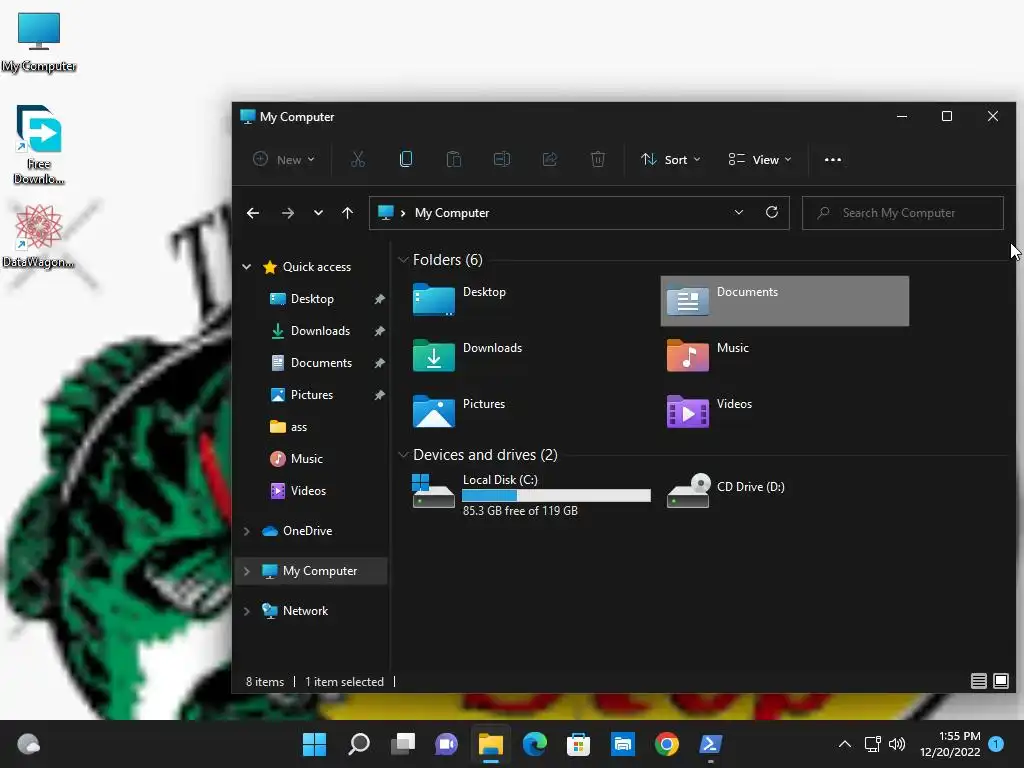The width and height of the screenshot is (1024, 768).
Task: Open taskbar Search magnifier
Action: tap(359, 744)
